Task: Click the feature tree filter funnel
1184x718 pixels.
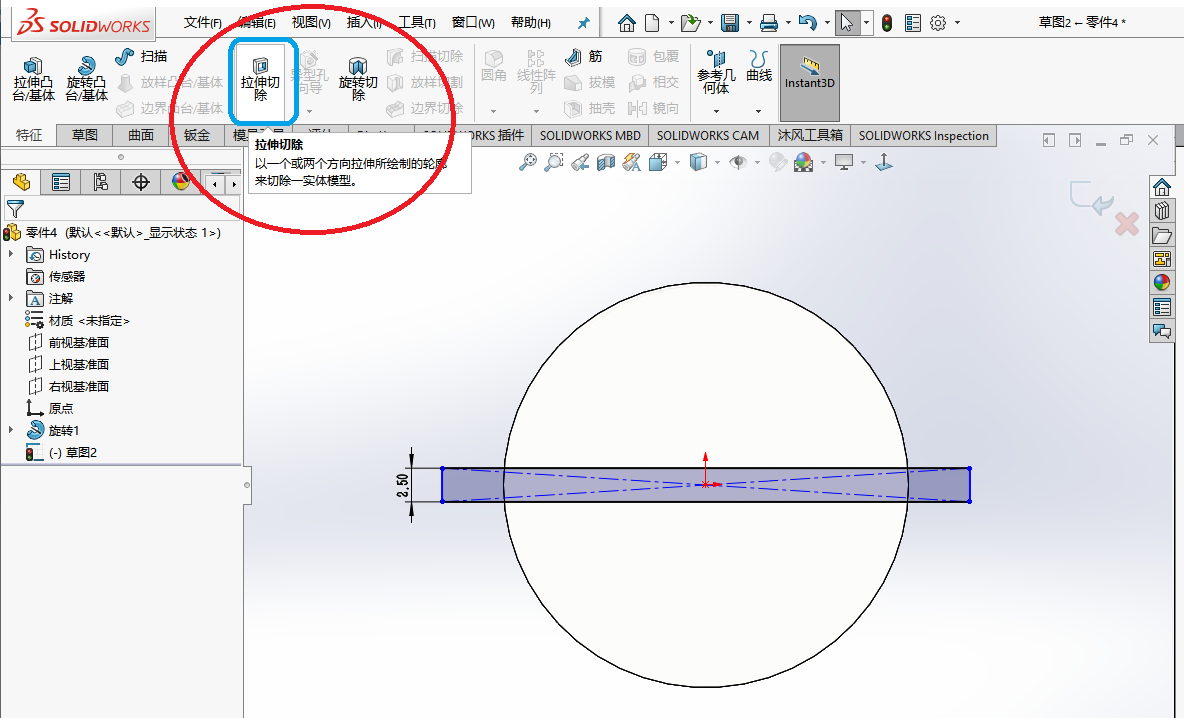Action: click(15, 209)
